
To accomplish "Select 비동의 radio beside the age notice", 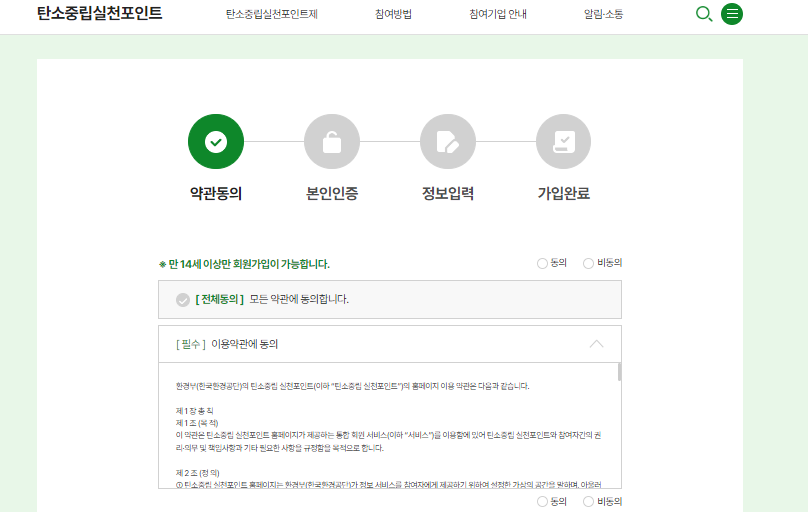I will tap(588, 263).
